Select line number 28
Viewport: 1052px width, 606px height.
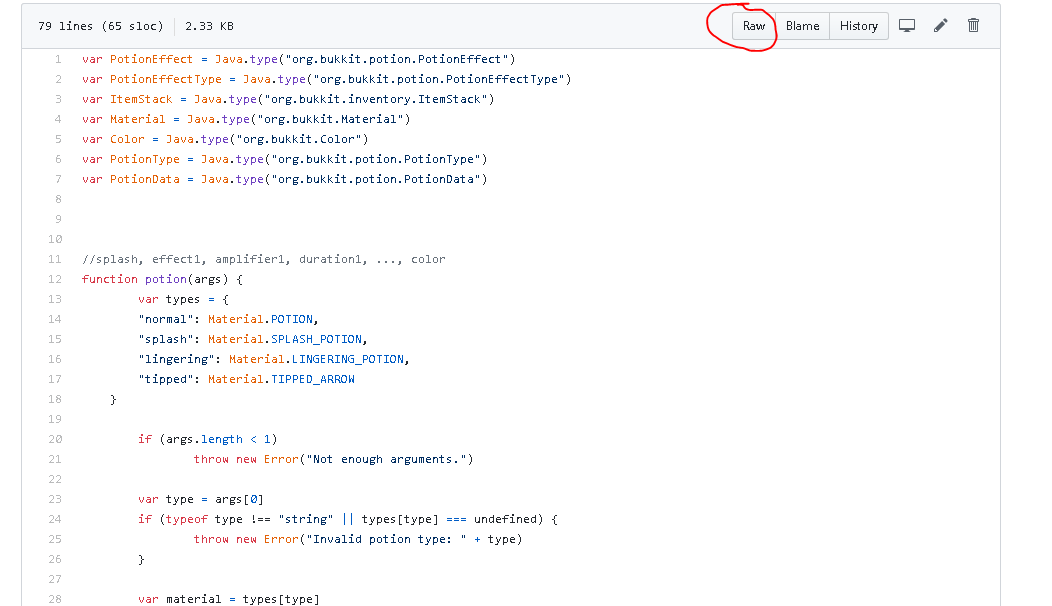click(55, 599)
